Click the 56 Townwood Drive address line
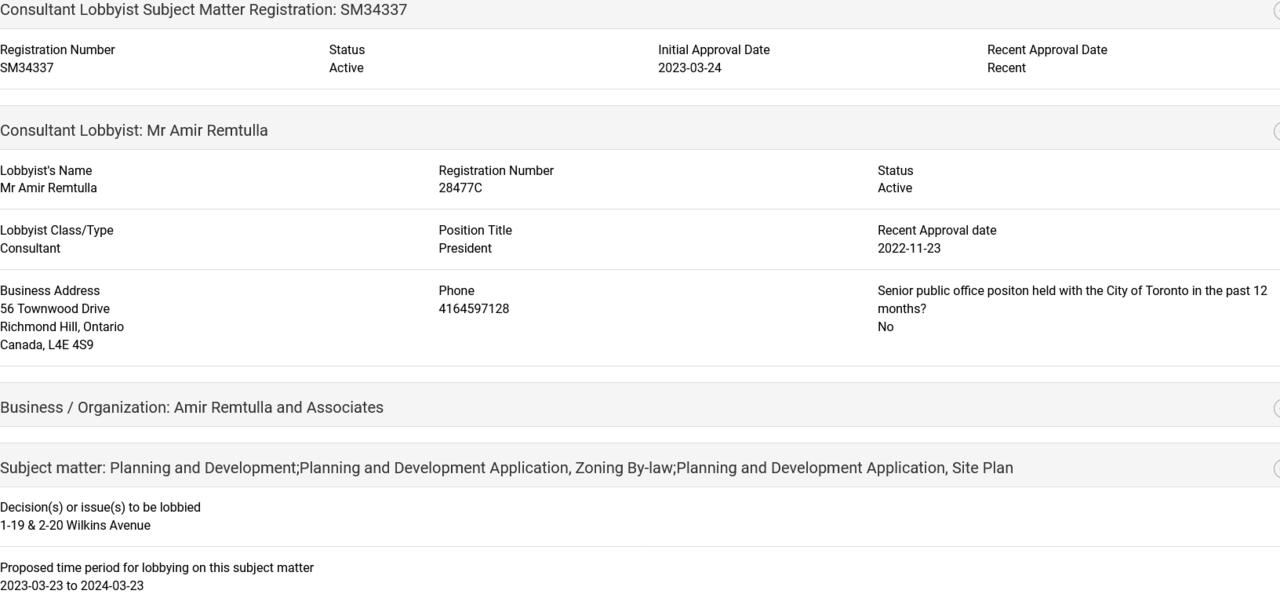The width and height of the screenshot is (1280, 605). [x=55, y=309]
